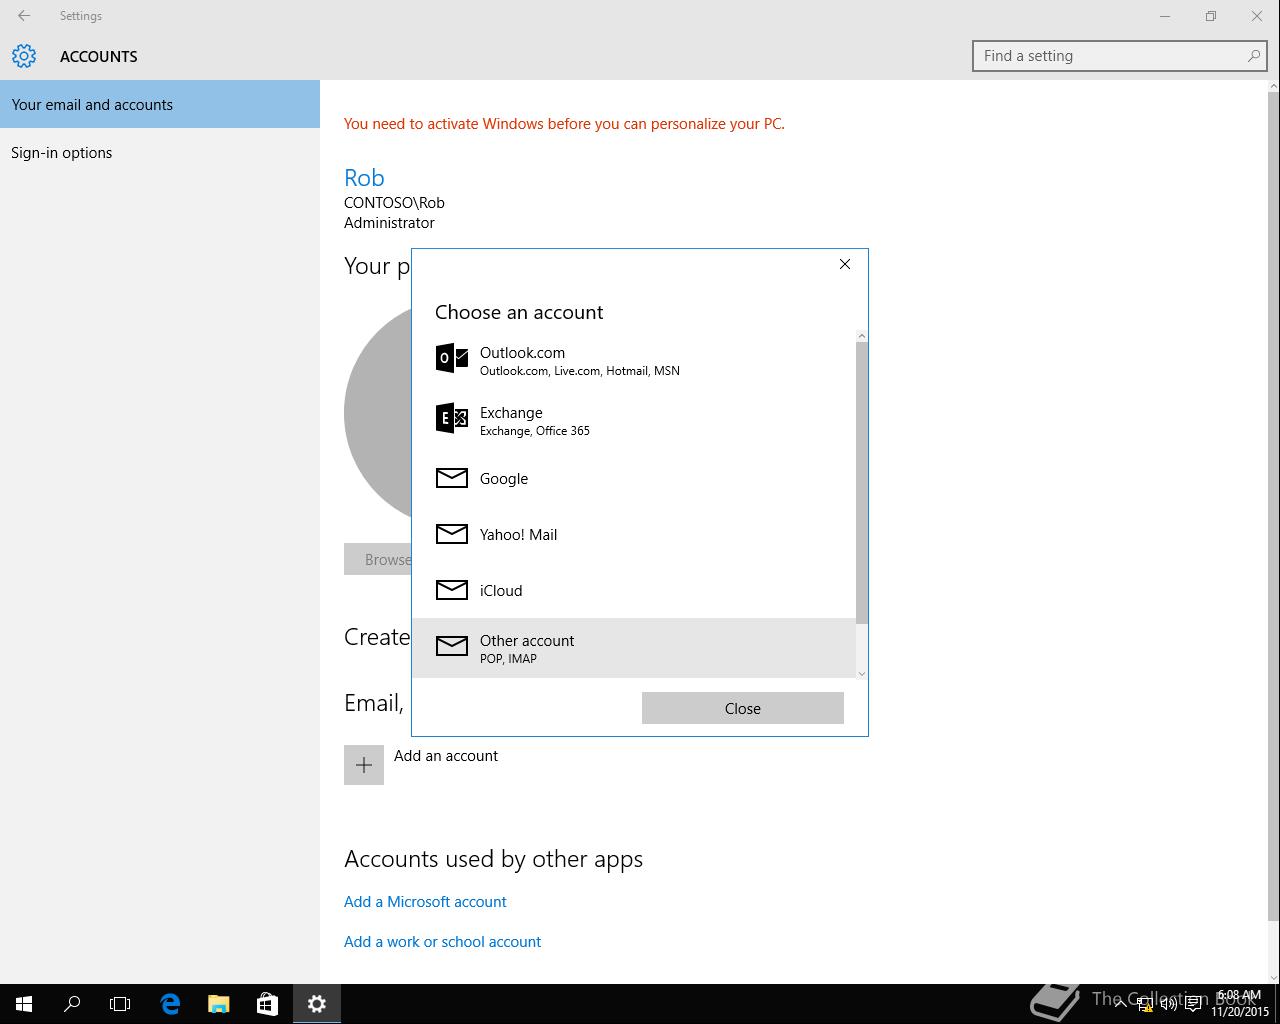Click the account list scroll-up arrow
The image size is (1280, 1024).
862,336
